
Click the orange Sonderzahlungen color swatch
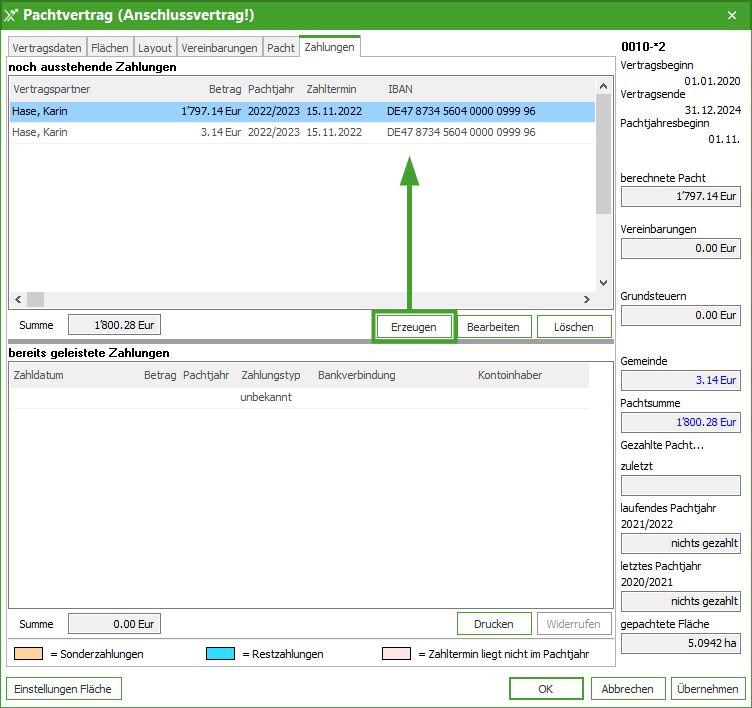[x=27, y=654]
